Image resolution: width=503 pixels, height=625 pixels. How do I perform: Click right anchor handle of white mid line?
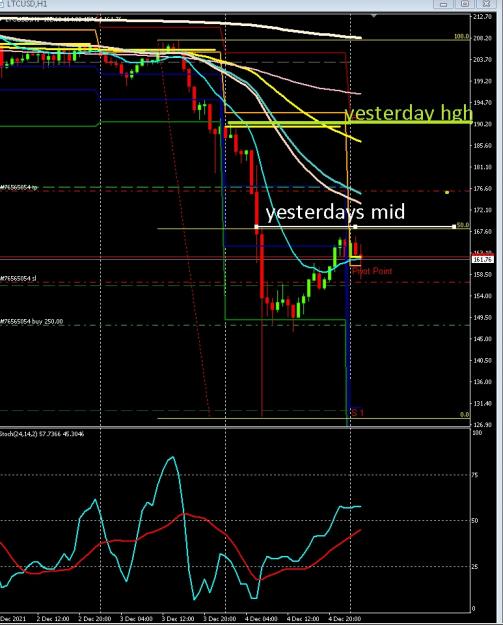tap(454, 227)
